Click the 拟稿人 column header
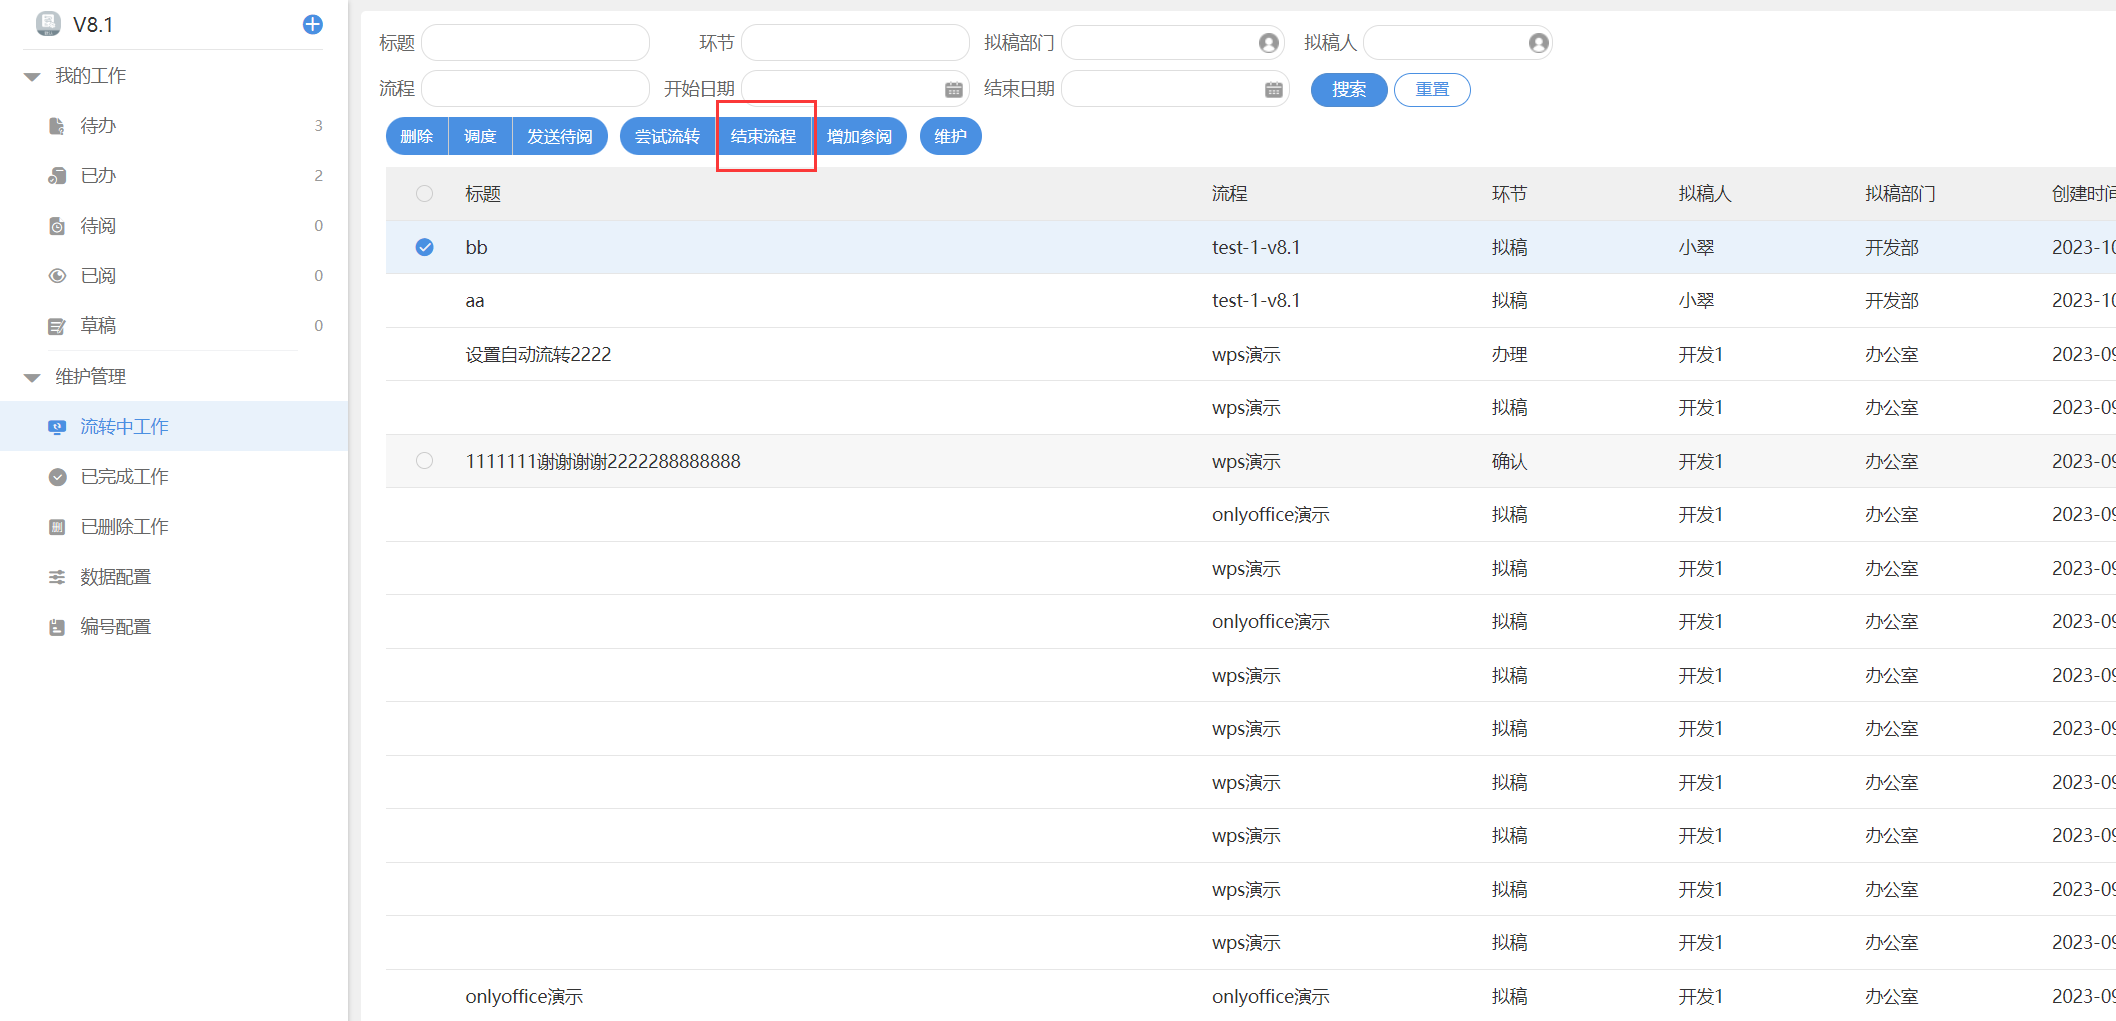The width and height of the screenshot is (2116, 1021). pyautogui.click(x=1705, y=194)
